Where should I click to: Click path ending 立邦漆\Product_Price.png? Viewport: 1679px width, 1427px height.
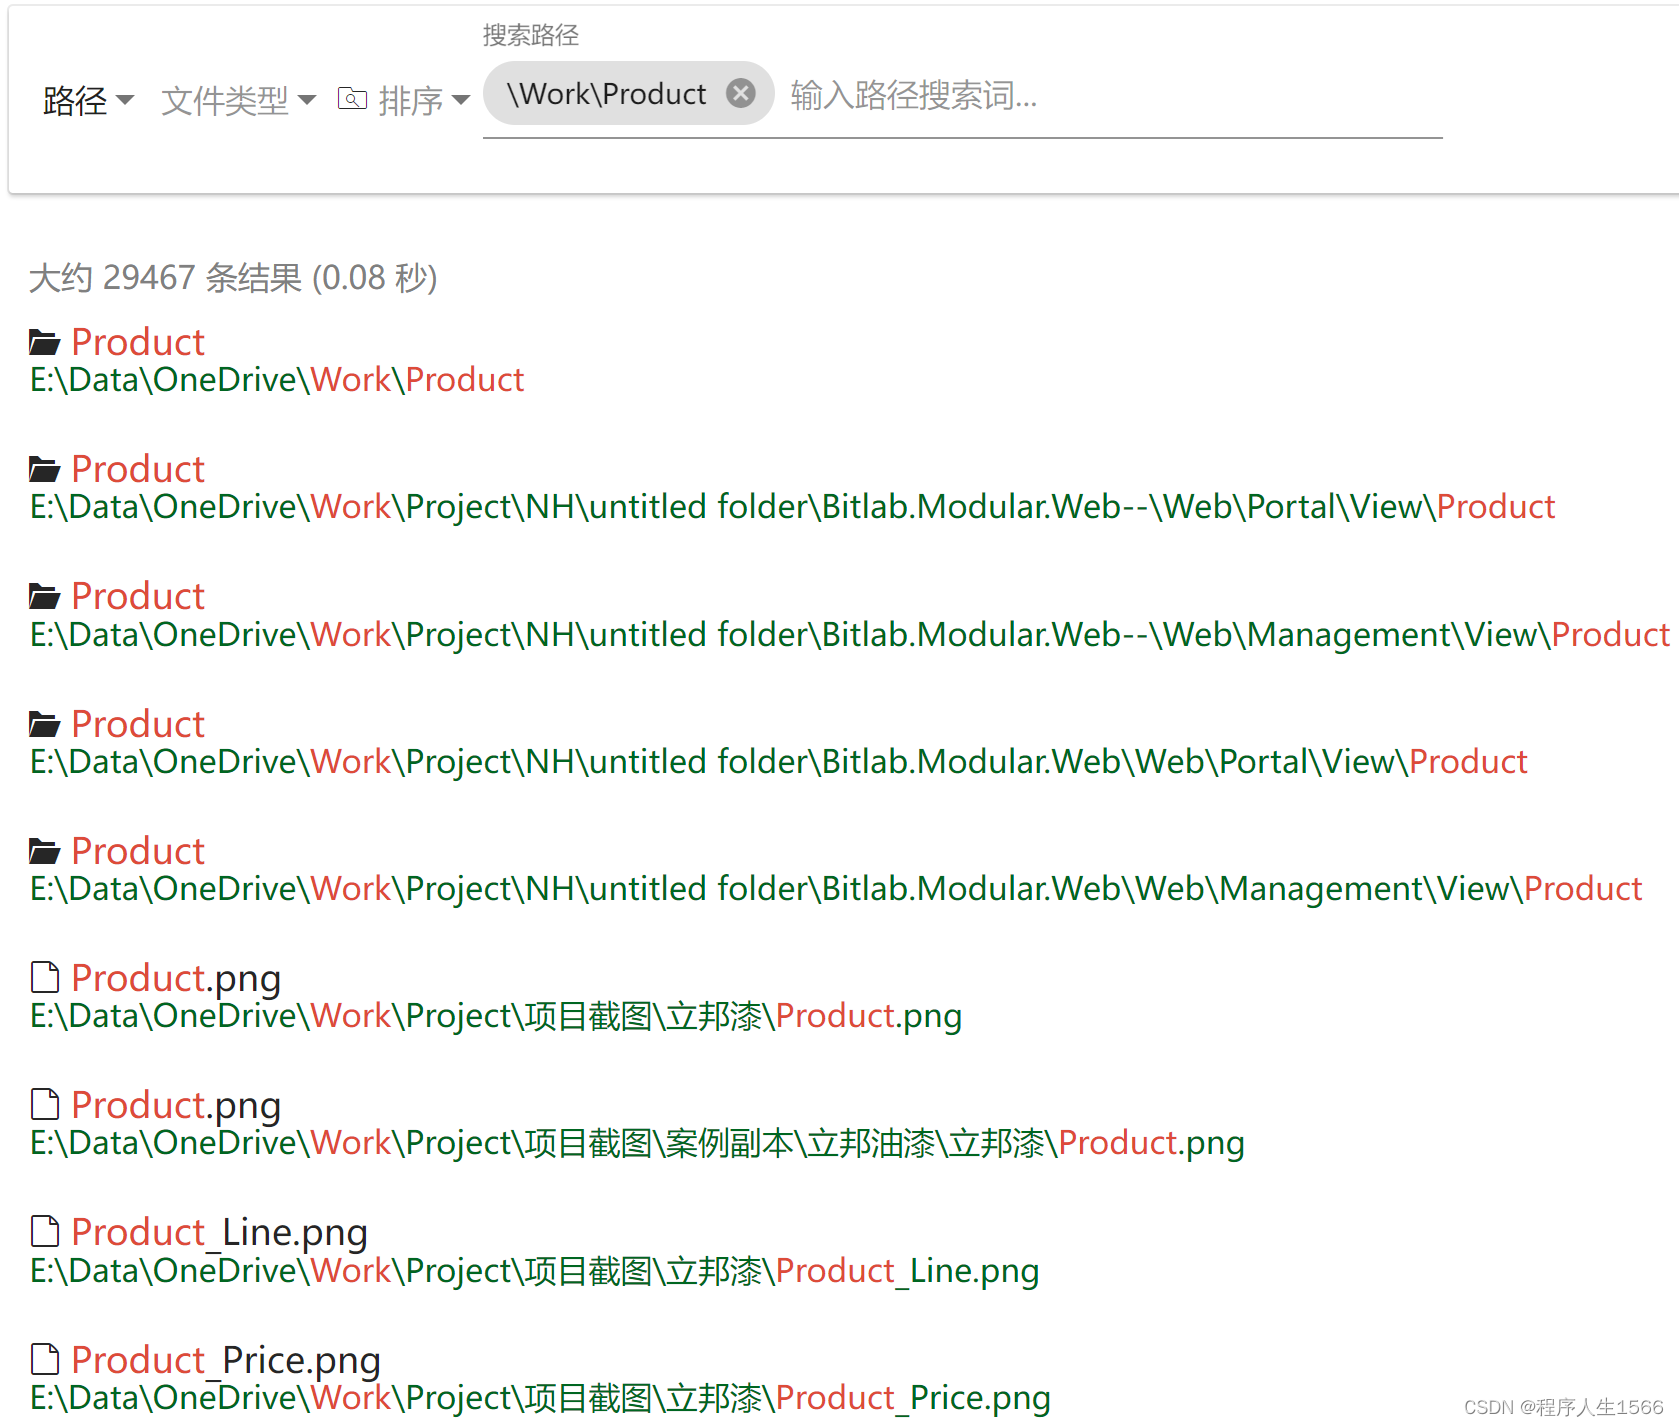point(540,1398)
